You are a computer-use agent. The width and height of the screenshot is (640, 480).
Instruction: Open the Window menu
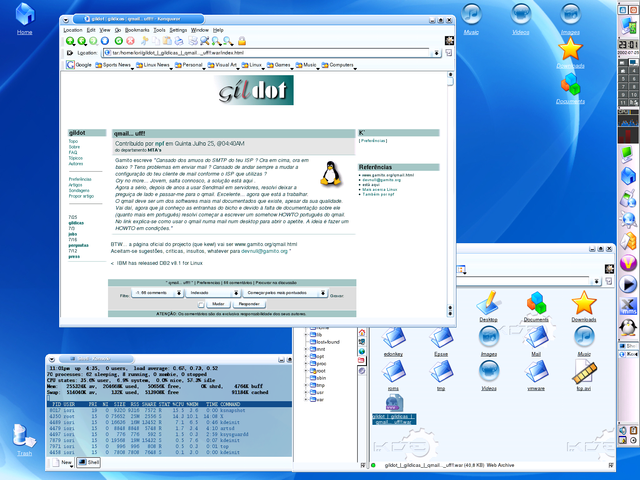(x=200, y=30)
